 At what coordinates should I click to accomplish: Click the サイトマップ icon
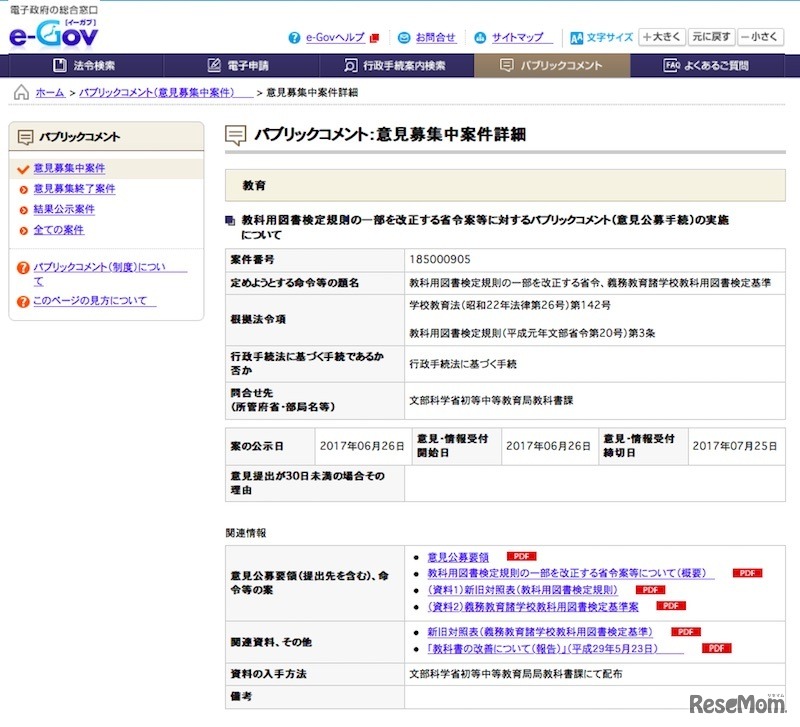click(480, 38)
